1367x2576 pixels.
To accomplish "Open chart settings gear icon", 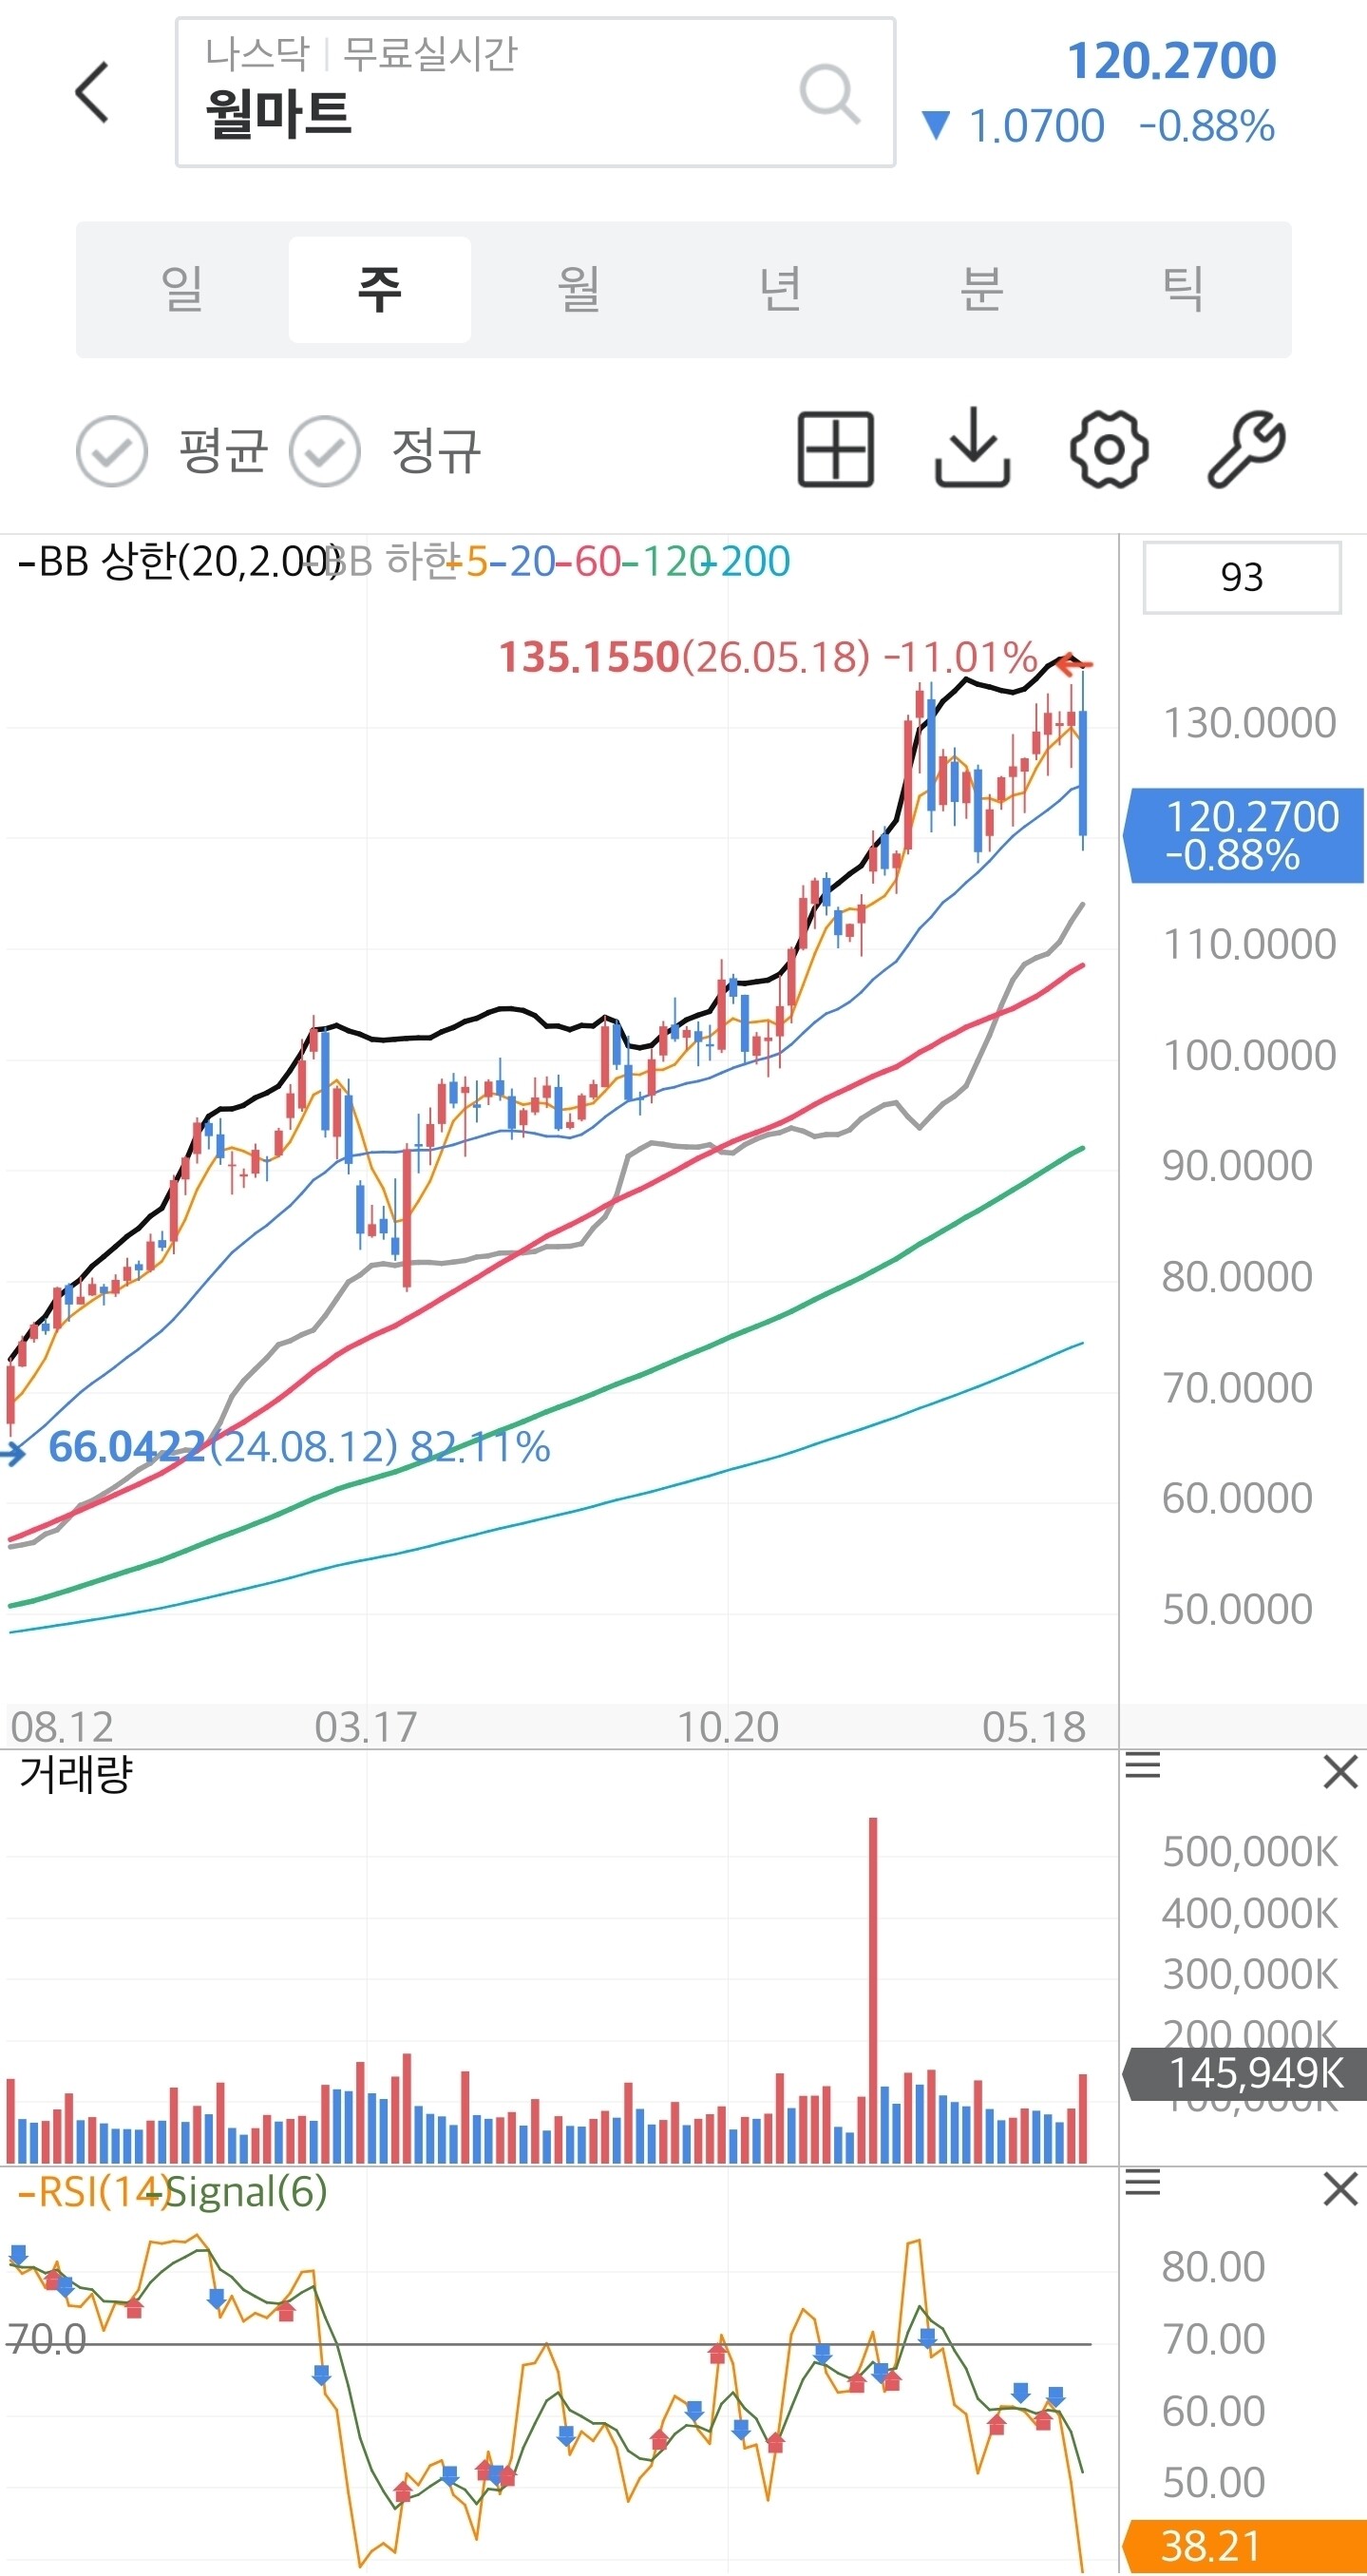I will point(1109,449).
